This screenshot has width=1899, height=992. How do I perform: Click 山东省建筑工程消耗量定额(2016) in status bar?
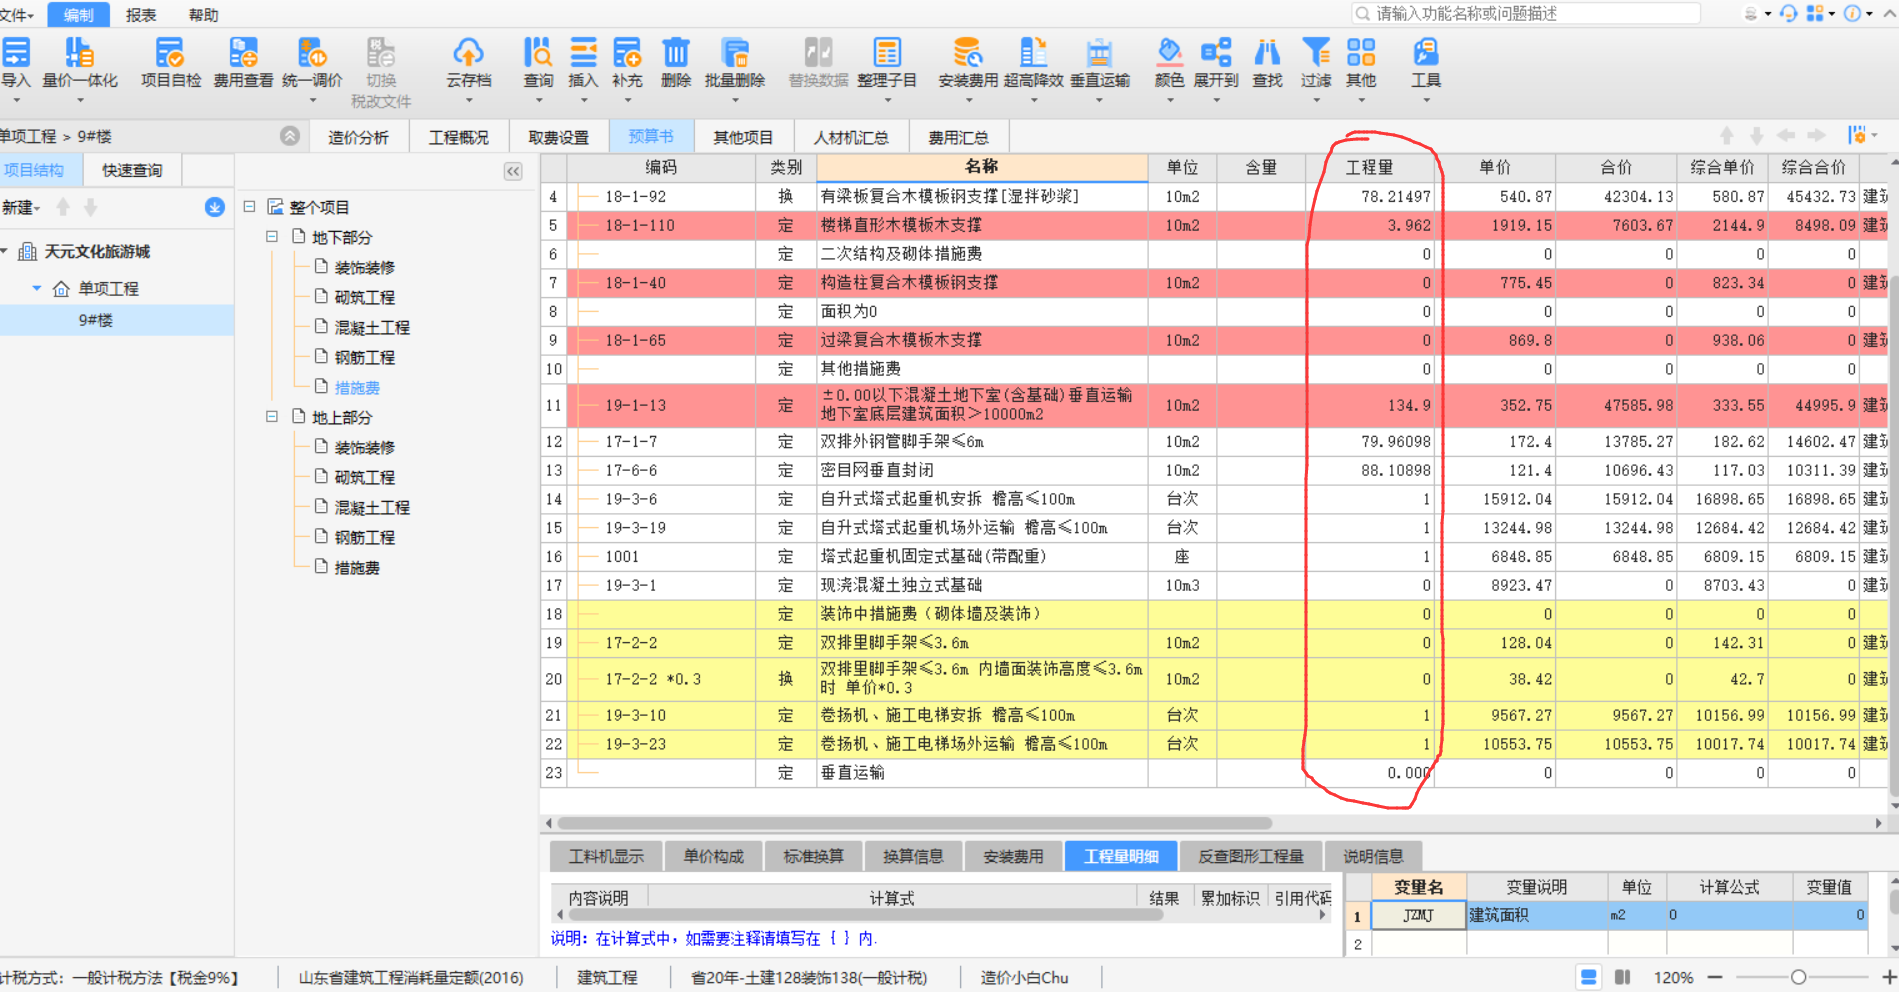(411, 977)
